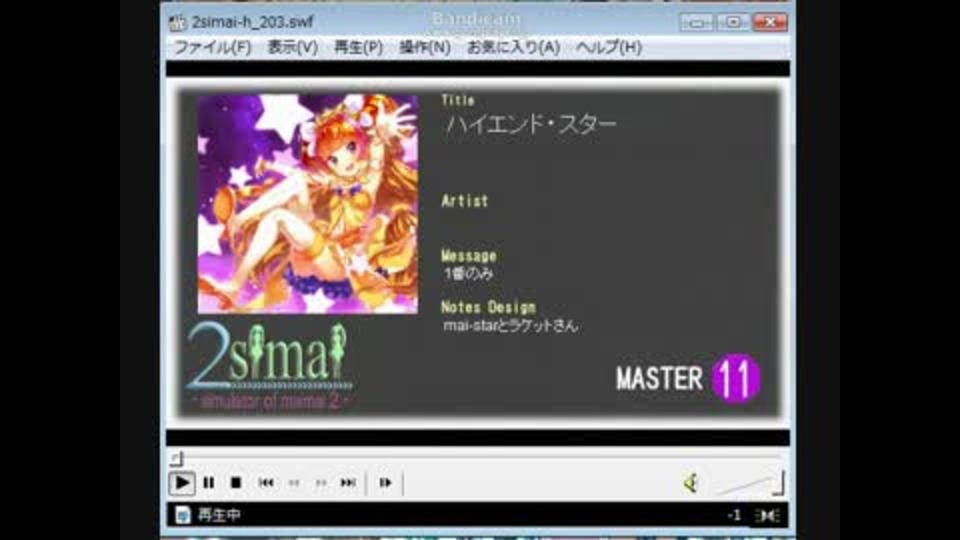This screenshot has height=540, width=960.
Task: Open the 表示(V) menu
Action: coord(293,47)
